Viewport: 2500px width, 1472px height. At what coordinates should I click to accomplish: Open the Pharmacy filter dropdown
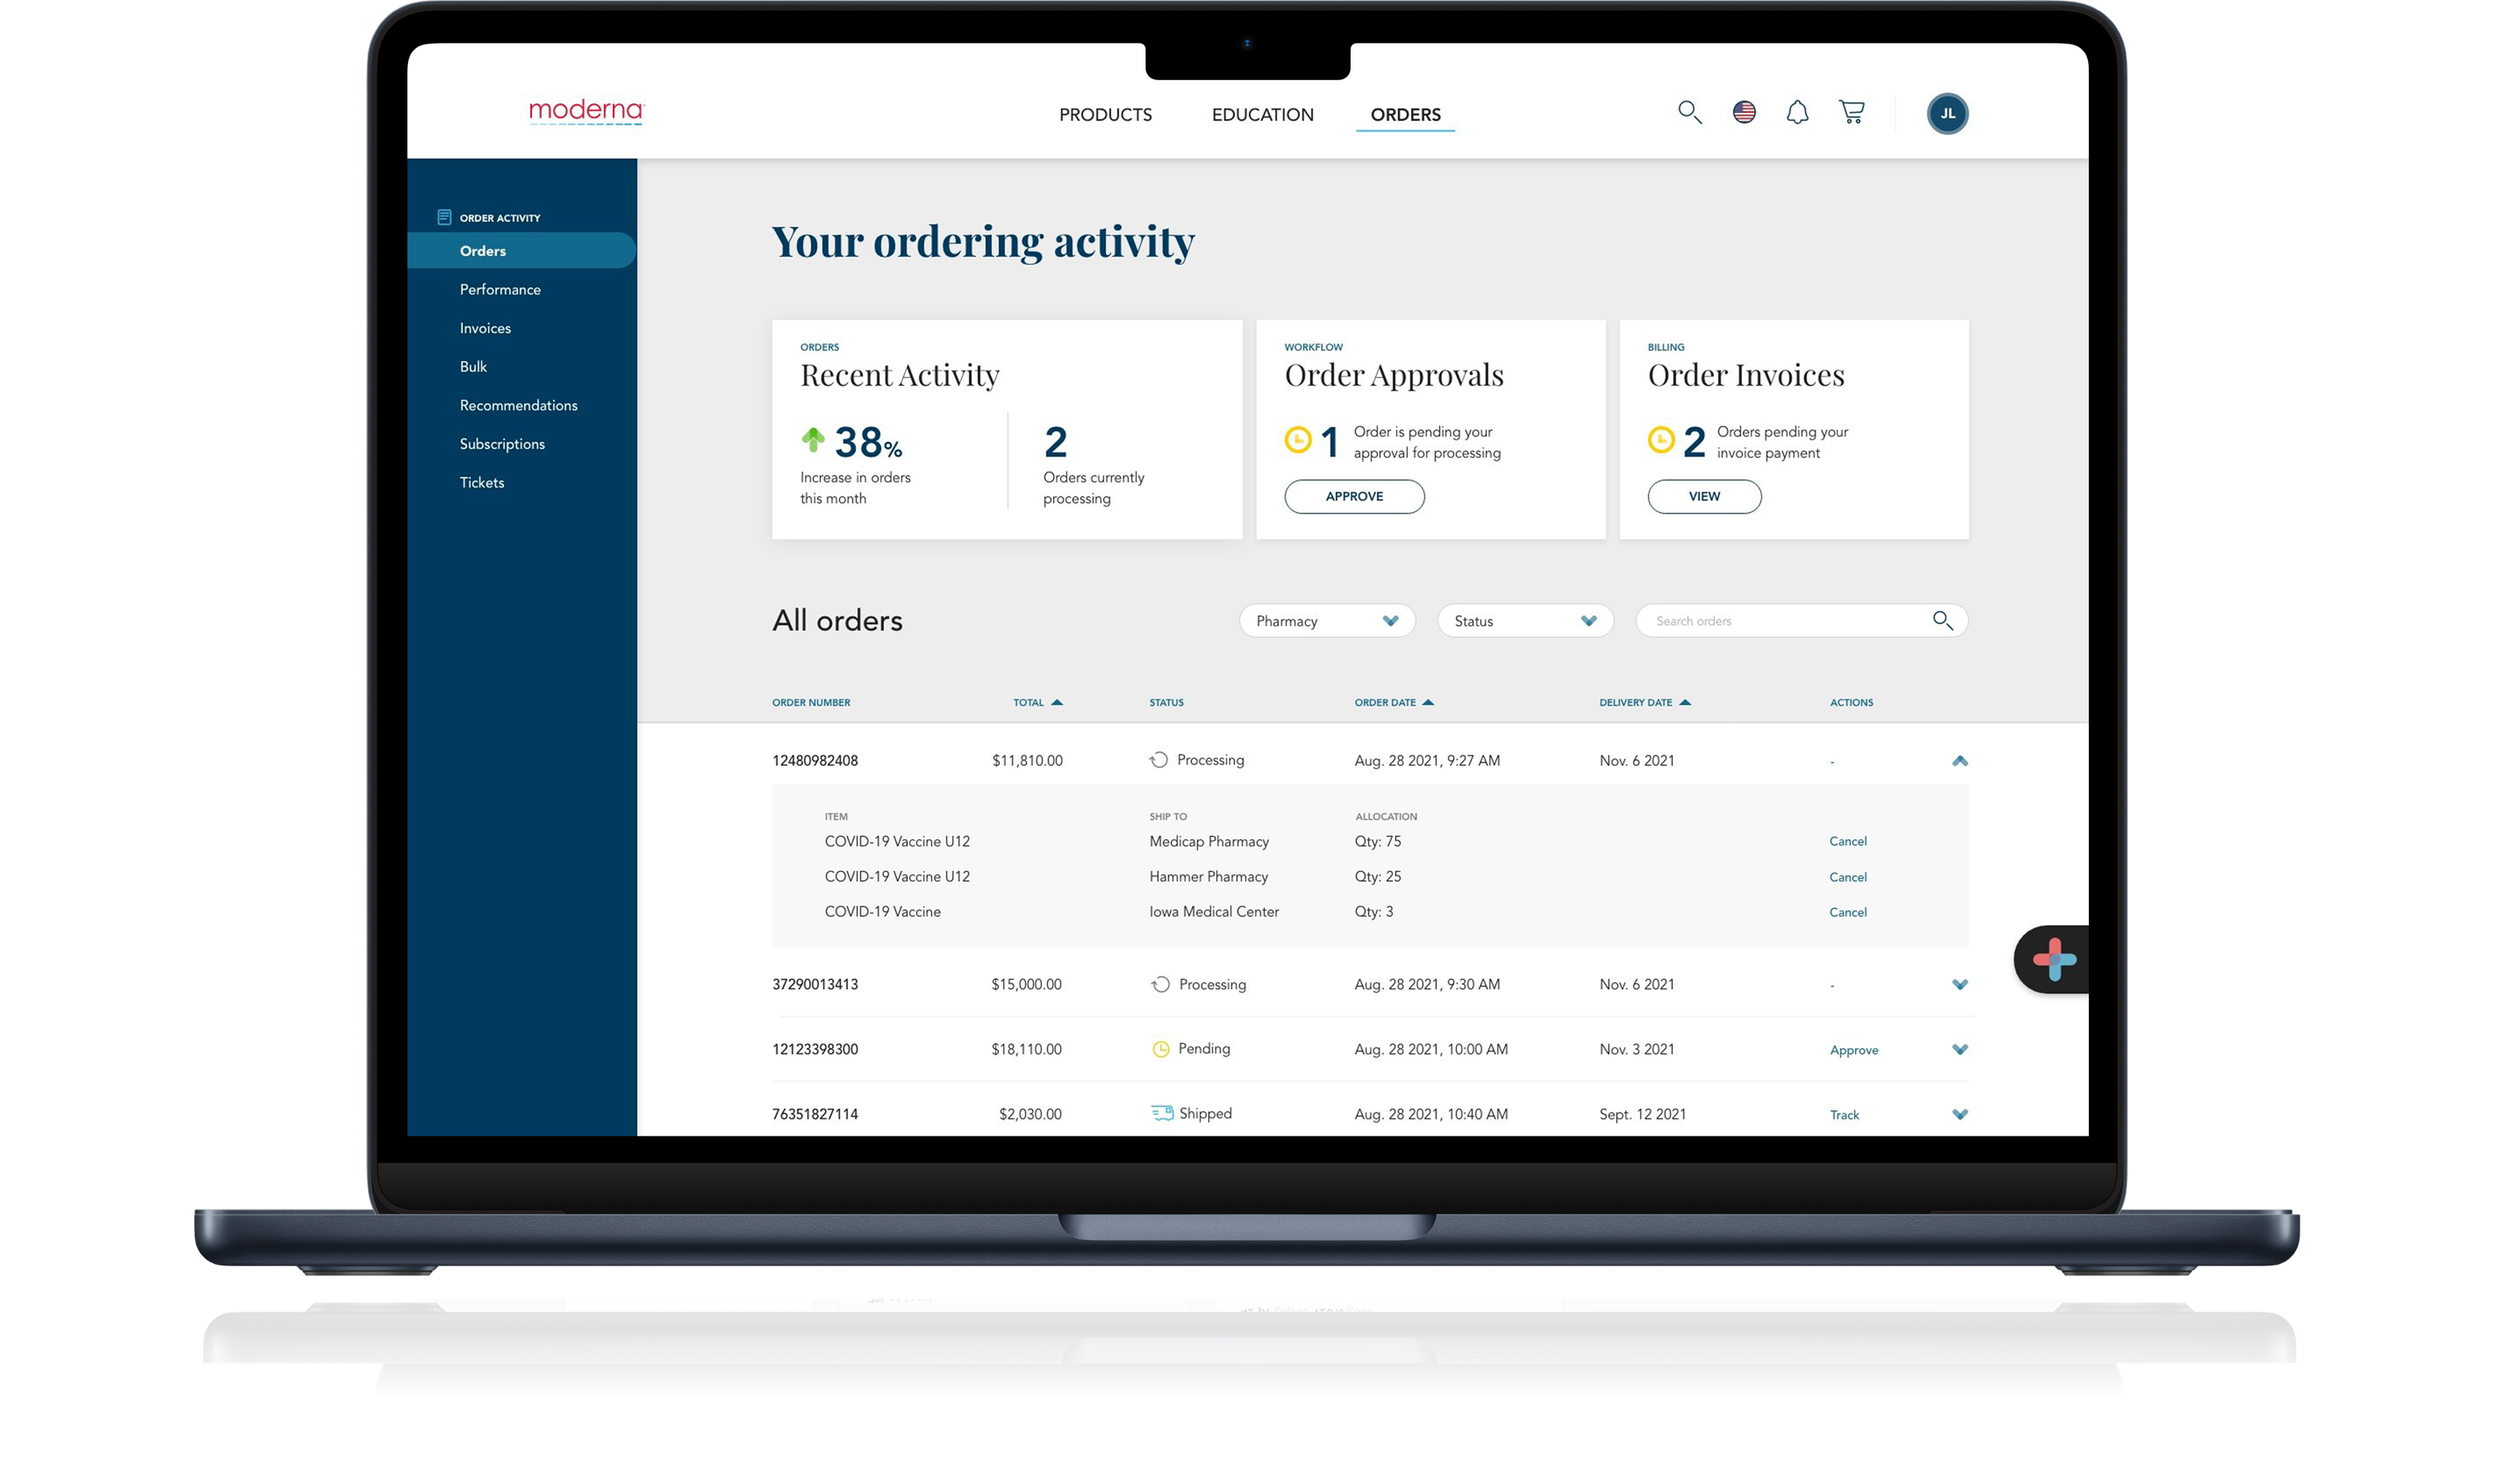[x=1326, y=621]
